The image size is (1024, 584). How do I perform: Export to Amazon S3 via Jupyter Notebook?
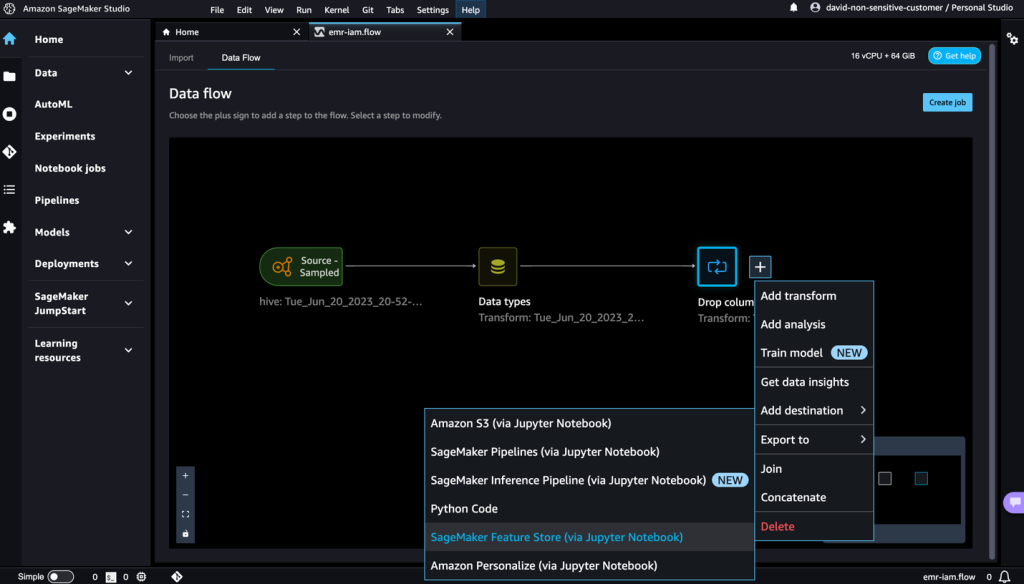tap(589, 423)
